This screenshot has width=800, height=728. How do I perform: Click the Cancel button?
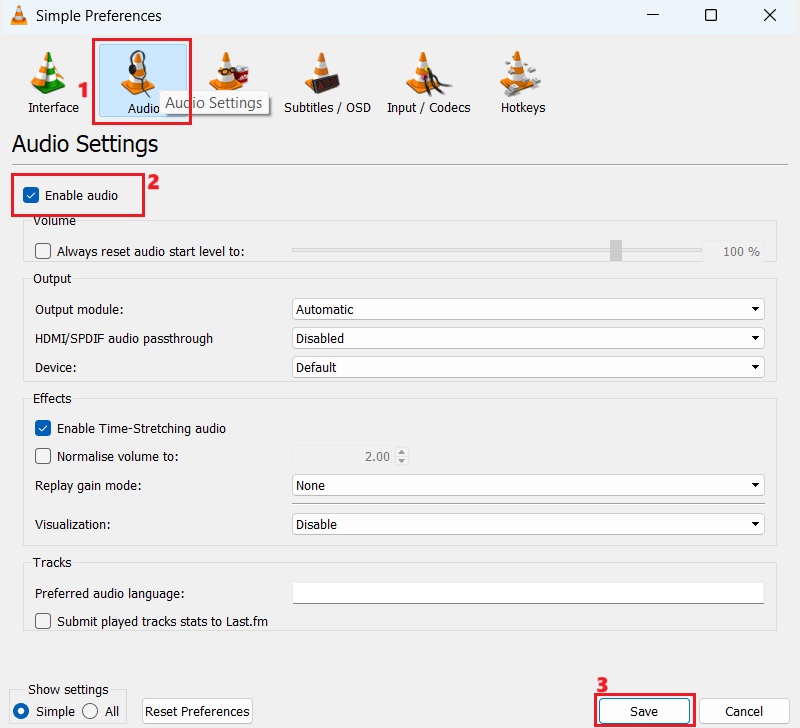click(744, 711)
